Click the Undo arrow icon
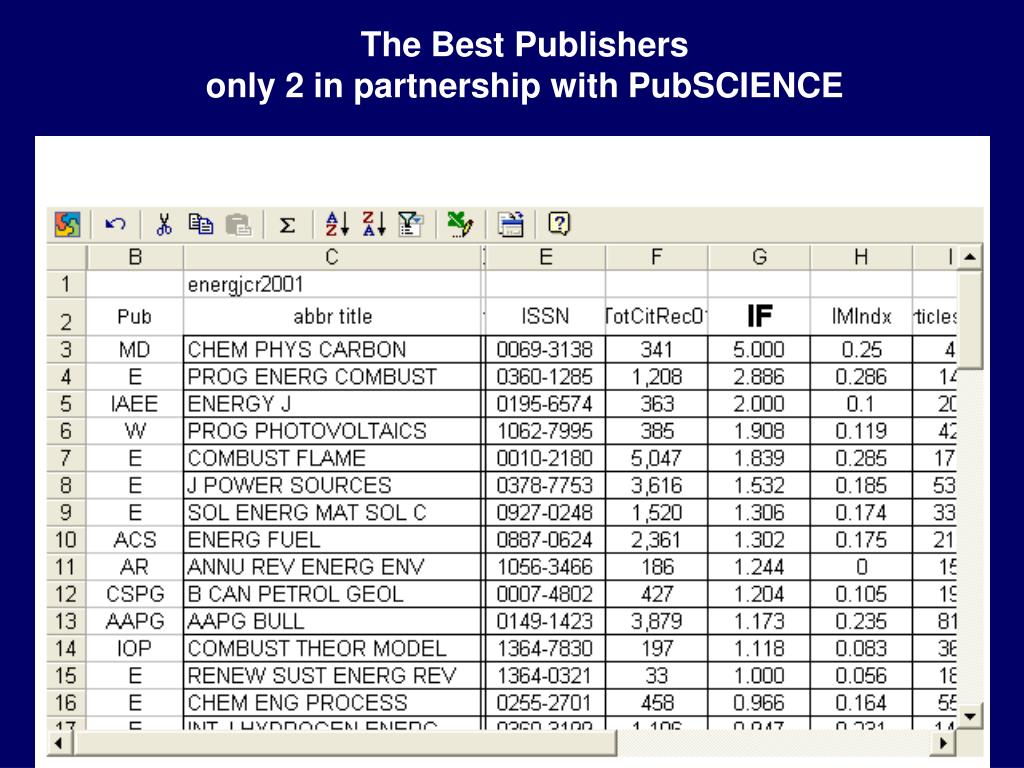1024x768 pixels. point(116,225)
